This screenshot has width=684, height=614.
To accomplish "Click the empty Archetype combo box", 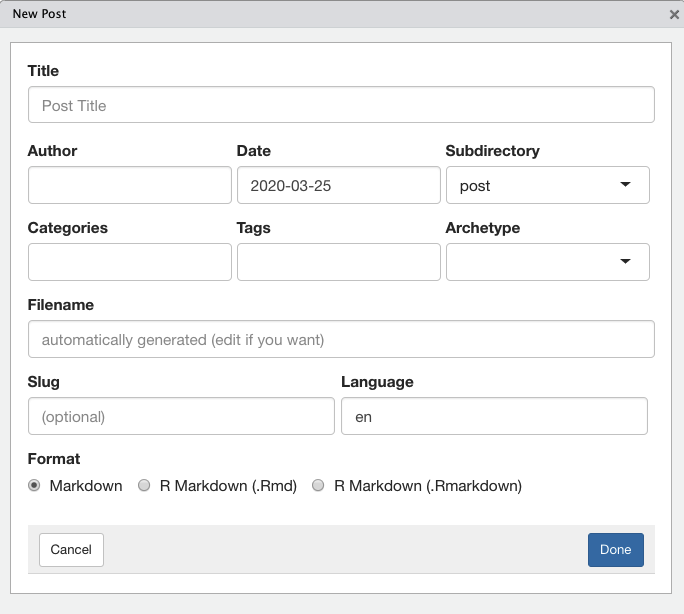I will click(547, 262).
